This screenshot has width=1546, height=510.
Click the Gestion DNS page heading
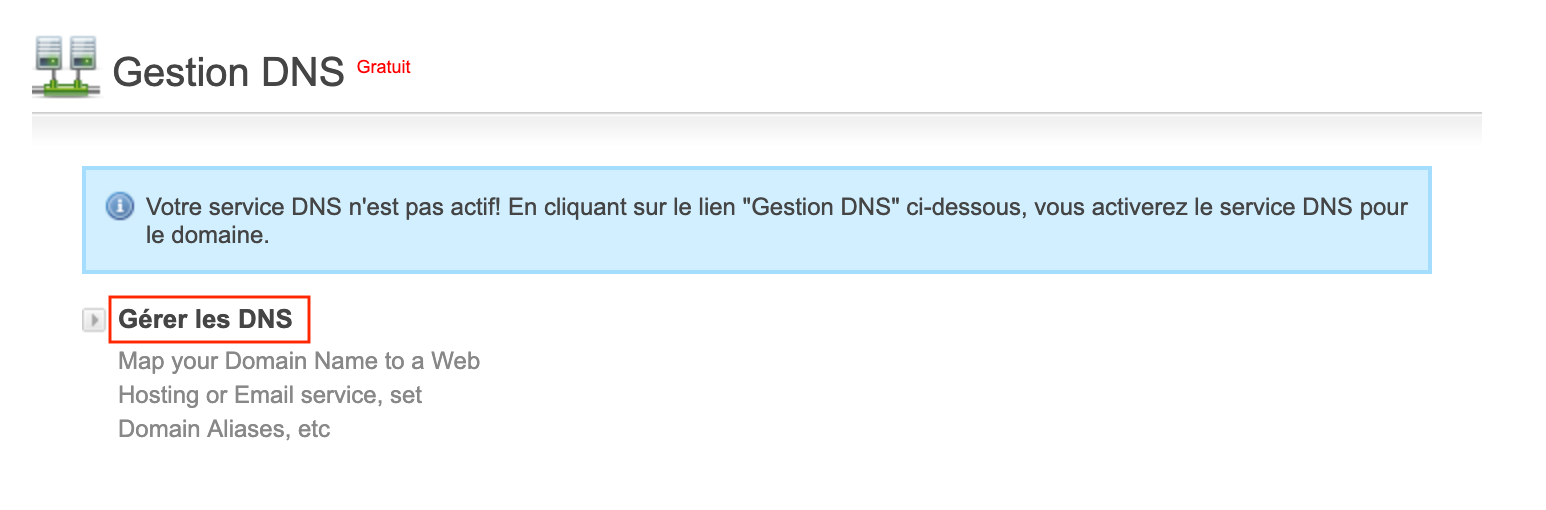tap(228, 73)
